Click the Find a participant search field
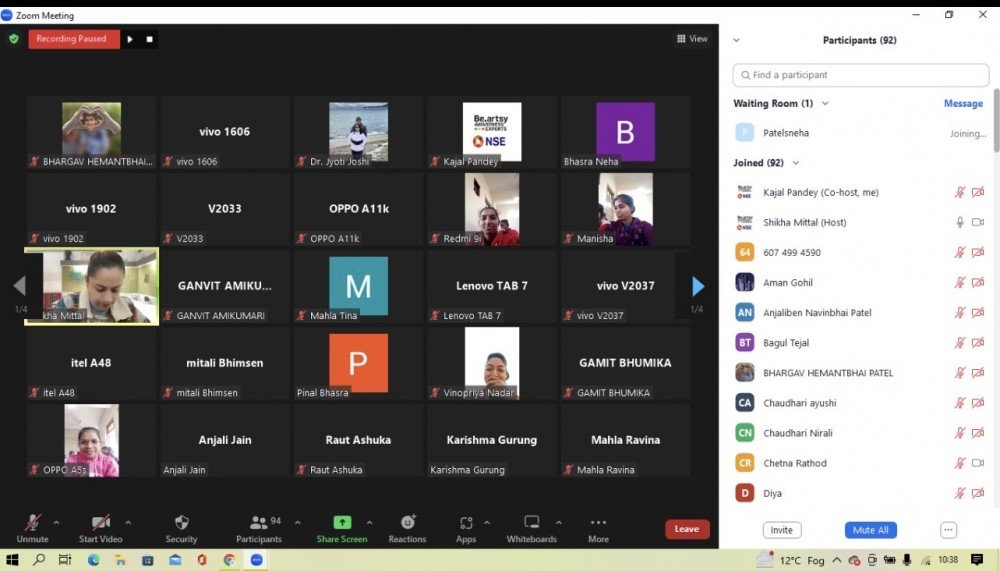This screenshot has width=1000, height=571. tap(861, 75)
